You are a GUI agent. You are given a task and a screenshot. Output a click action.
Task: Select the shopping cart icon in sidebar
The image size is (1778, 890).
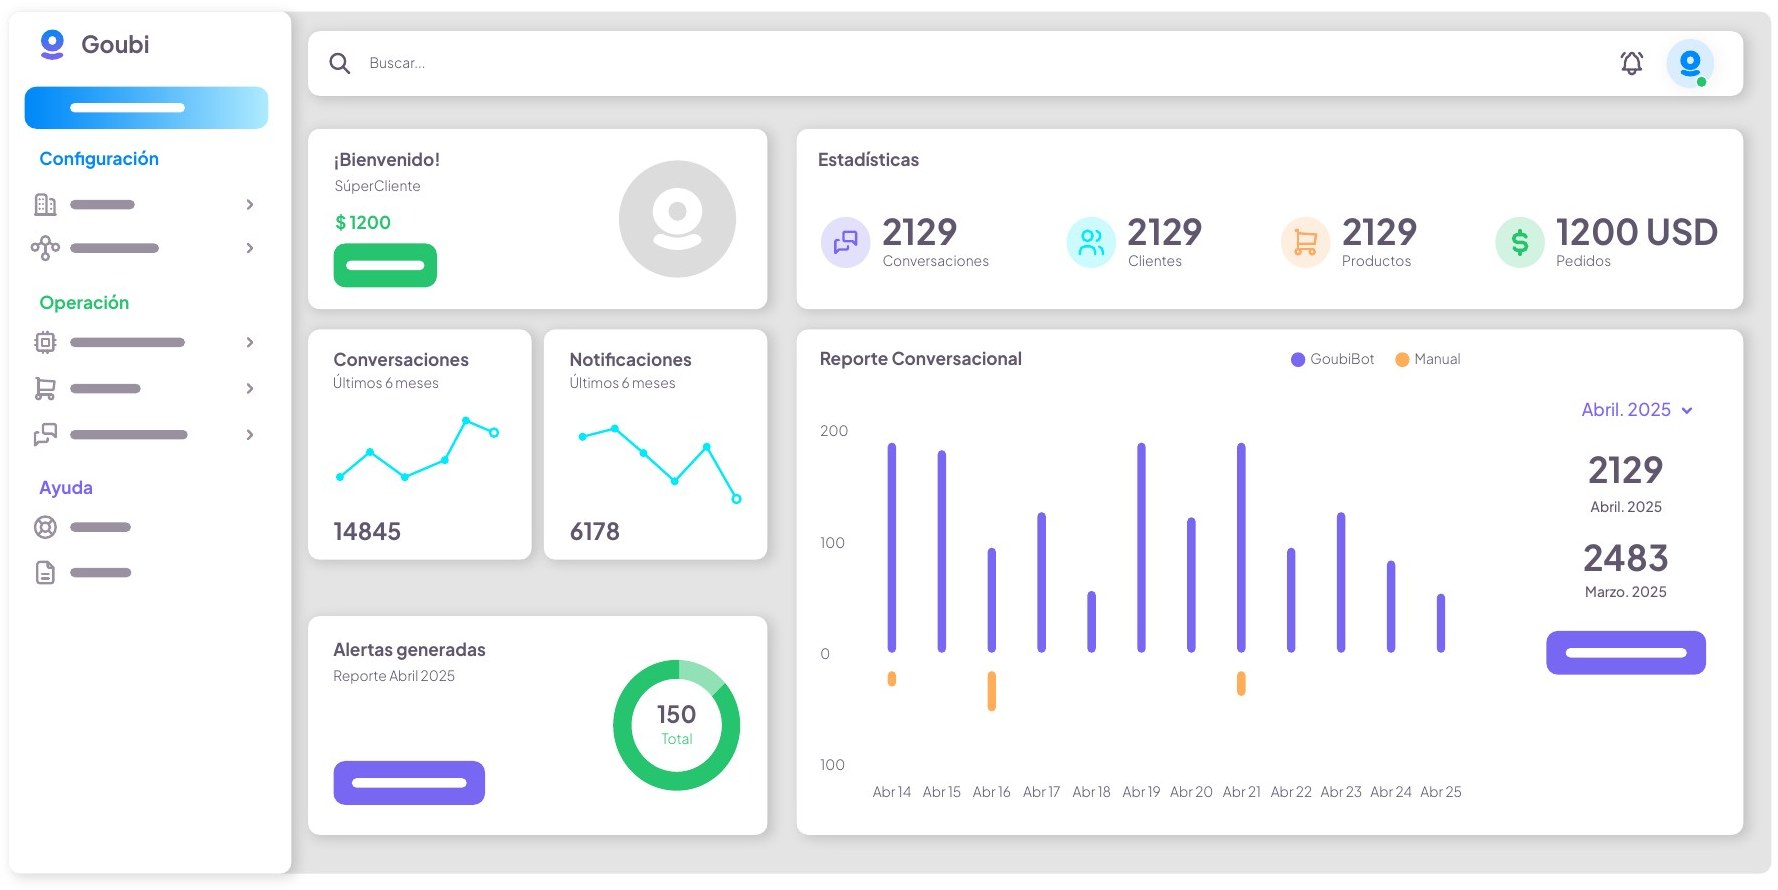pyautogui.click(x=45, y=388)
